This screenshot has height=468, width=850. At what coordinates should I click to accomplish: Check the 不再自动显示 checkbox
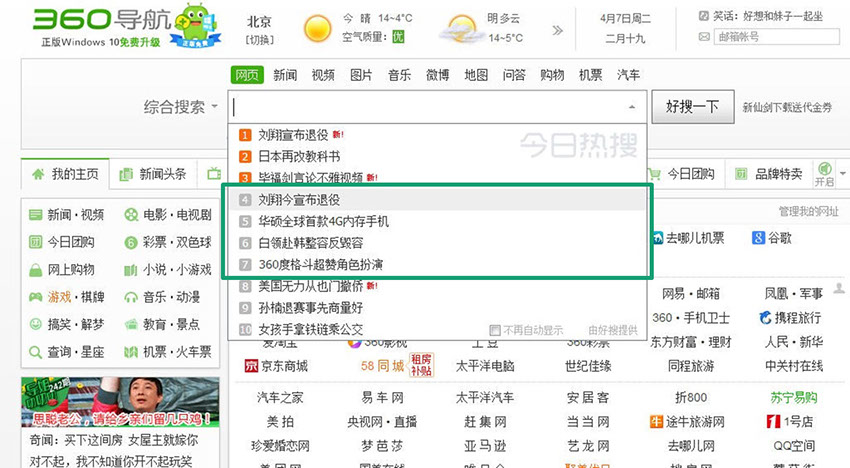[x=494, y=330]
